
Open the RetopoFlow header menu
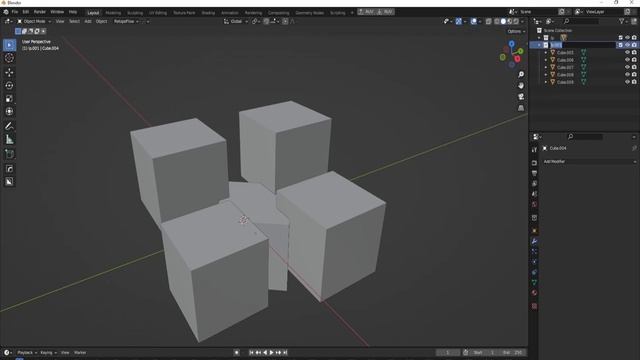click(126, 21)
